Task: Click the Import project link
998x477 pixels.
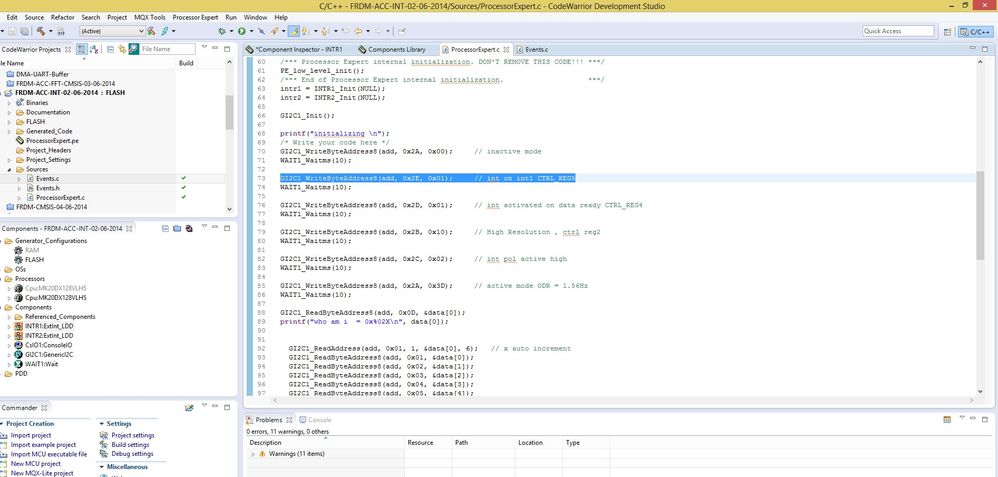Action: [30, 435]
